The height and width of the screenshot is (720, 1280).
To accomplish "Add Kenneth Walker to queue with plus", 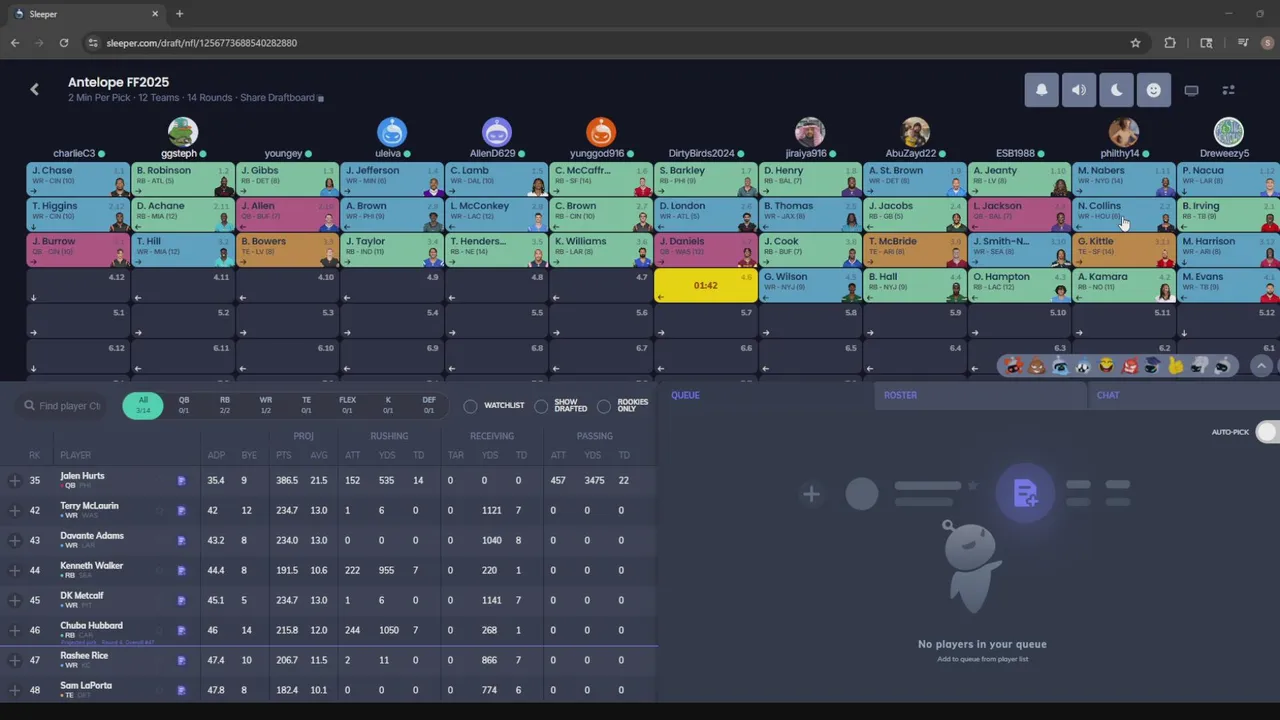I will tap(15, 571).
